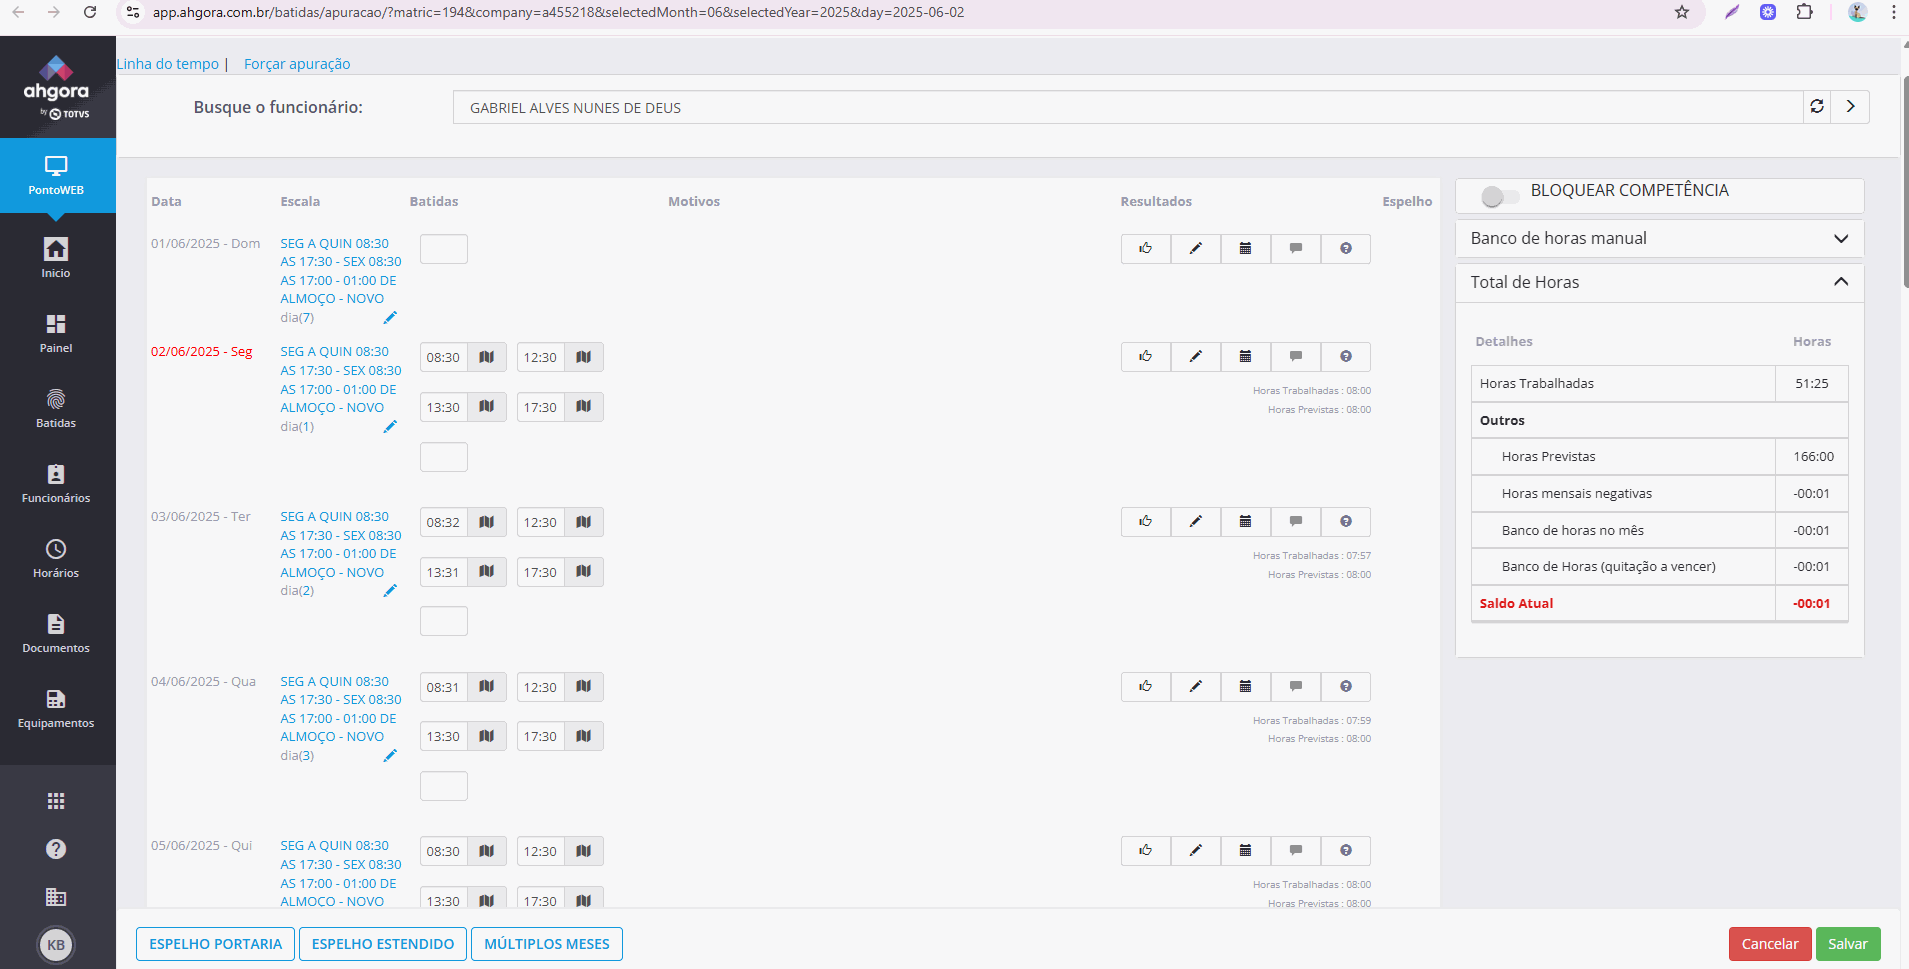Click map icon next to 08:32 punch

click(x=487, y=522)
